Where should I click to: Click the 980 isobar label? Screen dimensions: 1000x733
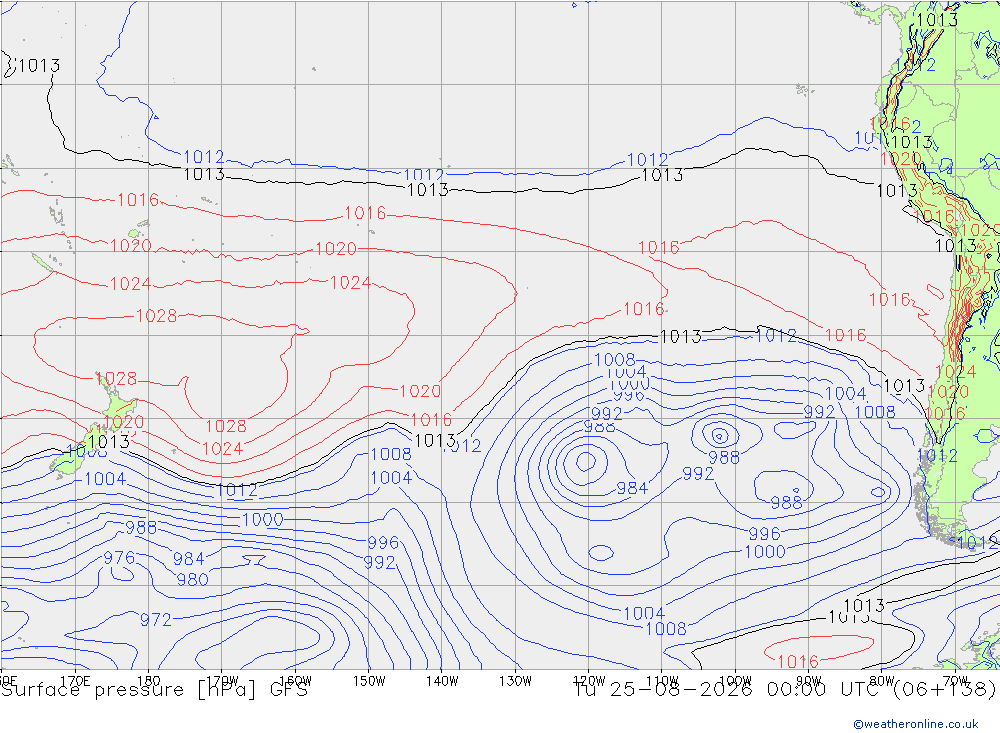click(193, 580)
